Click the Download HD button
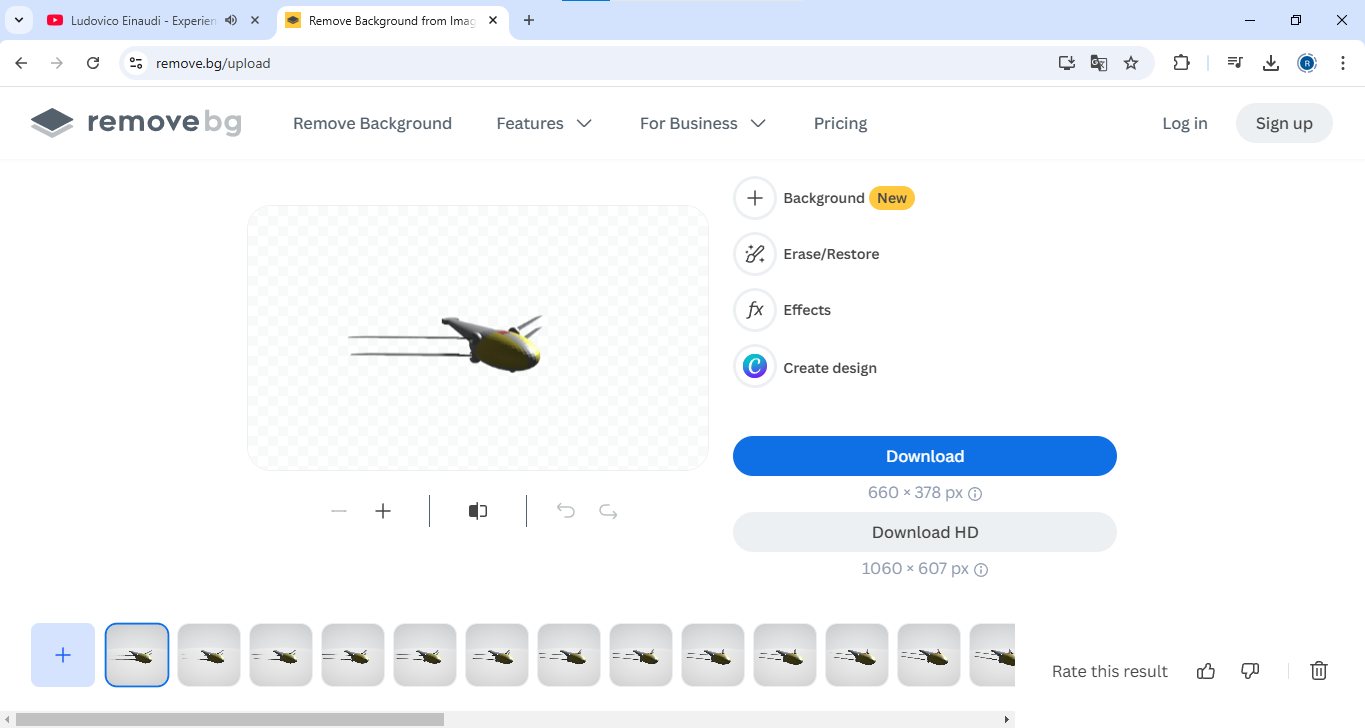This screenshot has width=1365, height=728. click(x=925, y=532)
